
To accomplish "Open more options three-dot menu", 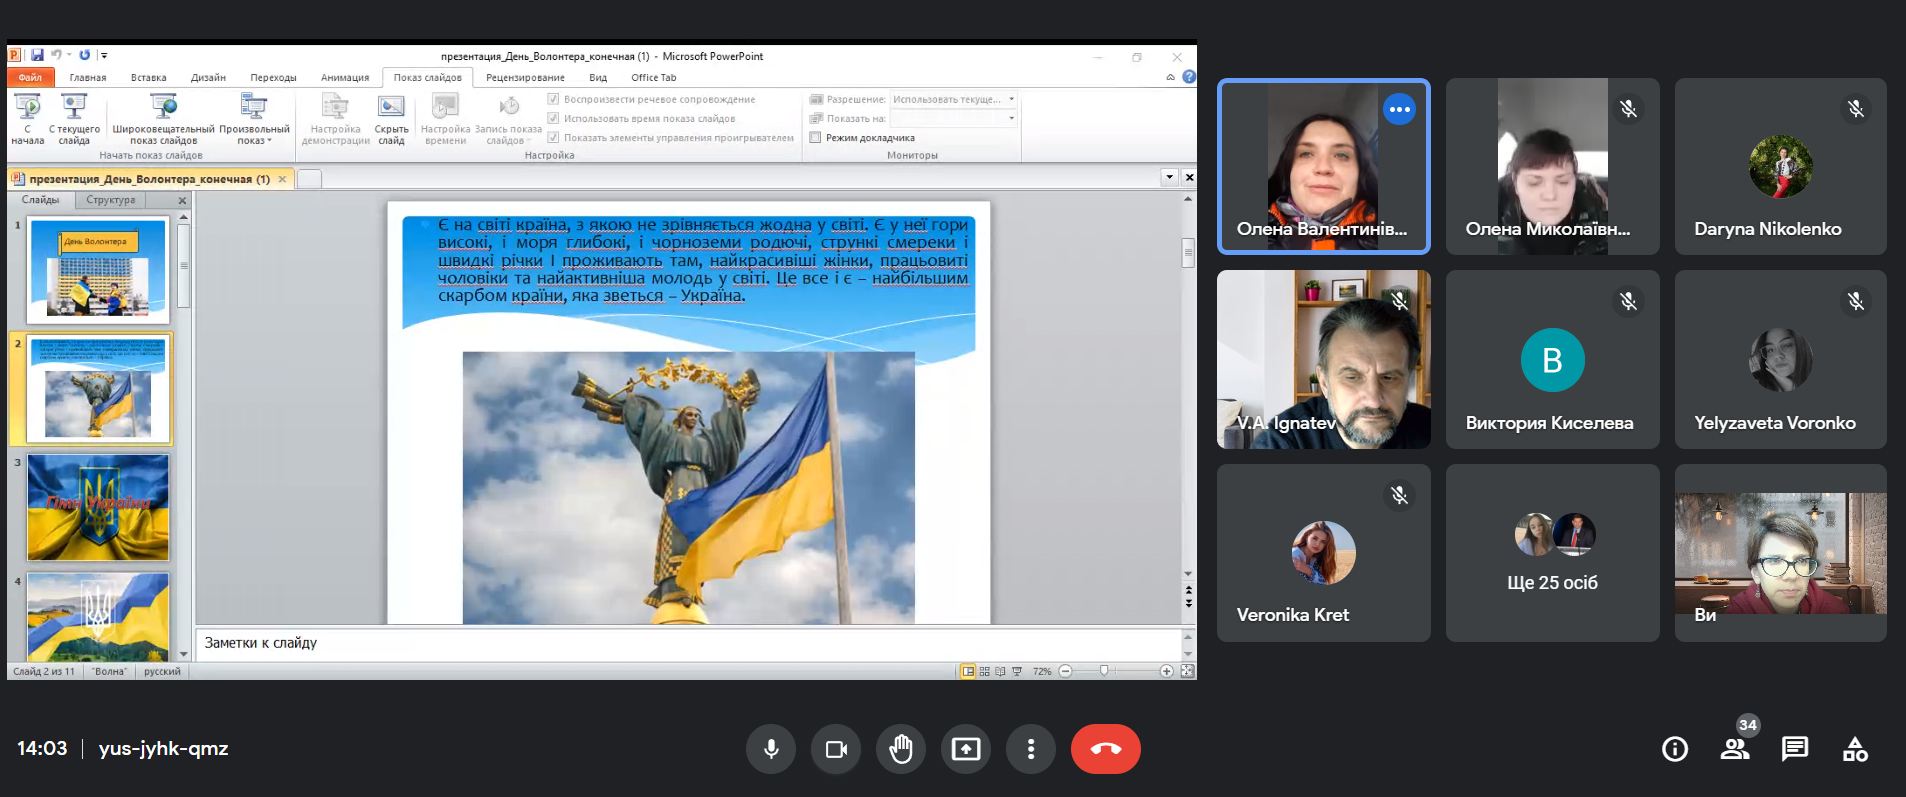I will [x=1031, y=749].
